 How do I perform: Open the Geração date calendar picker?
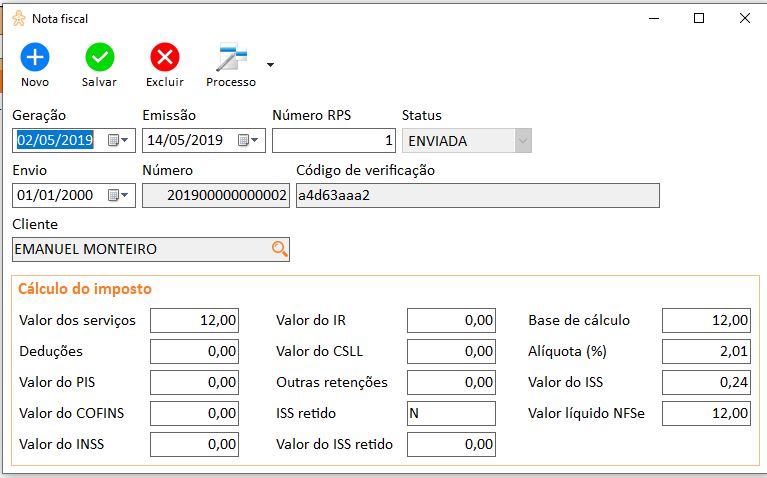point(118,140)
